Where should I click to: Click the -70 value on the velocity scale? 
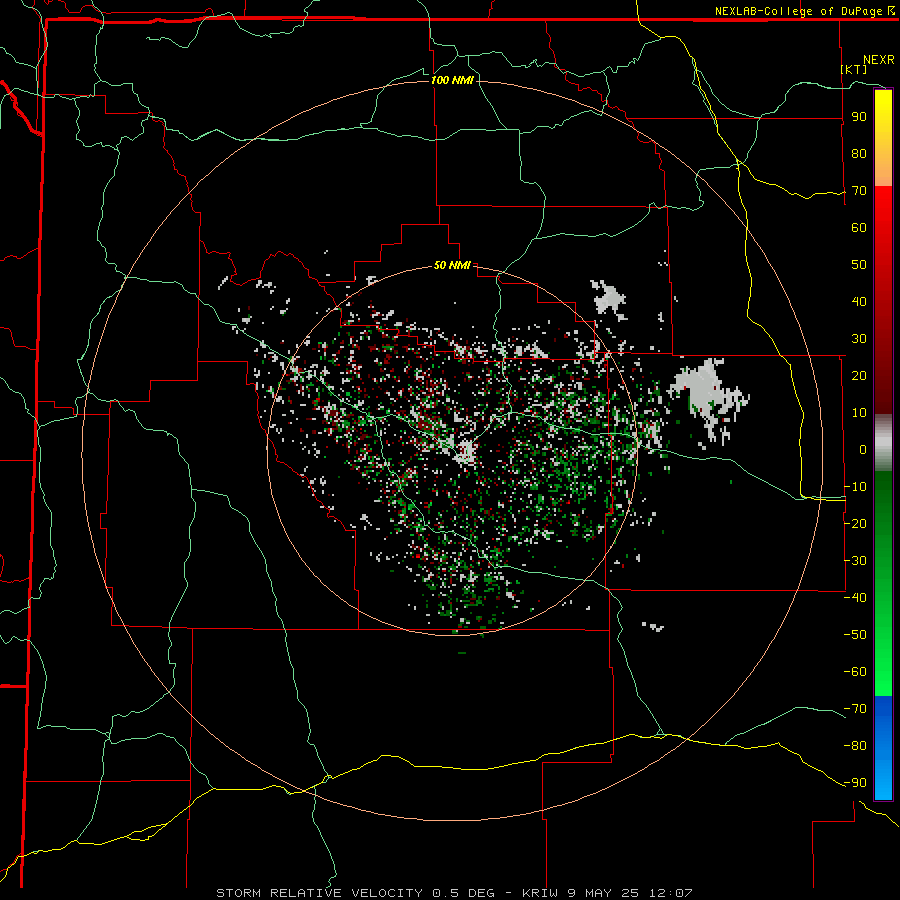[855, 709]
